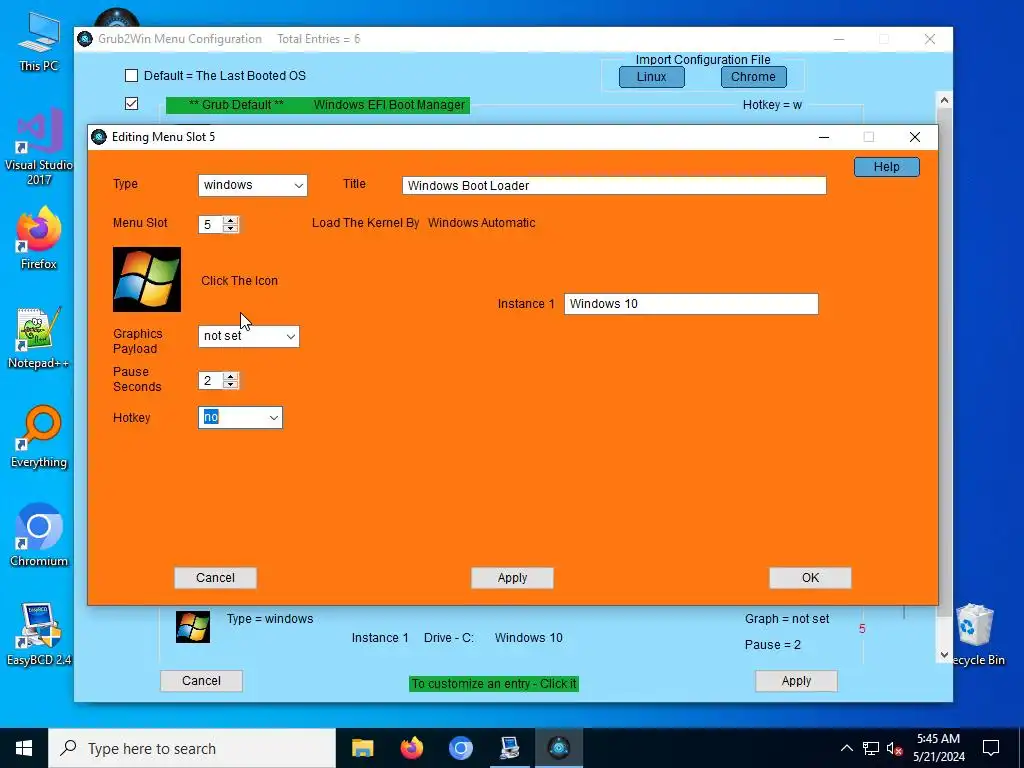Increase the Pause Seconds value
Screen dimensions: 1024x768
230,376
